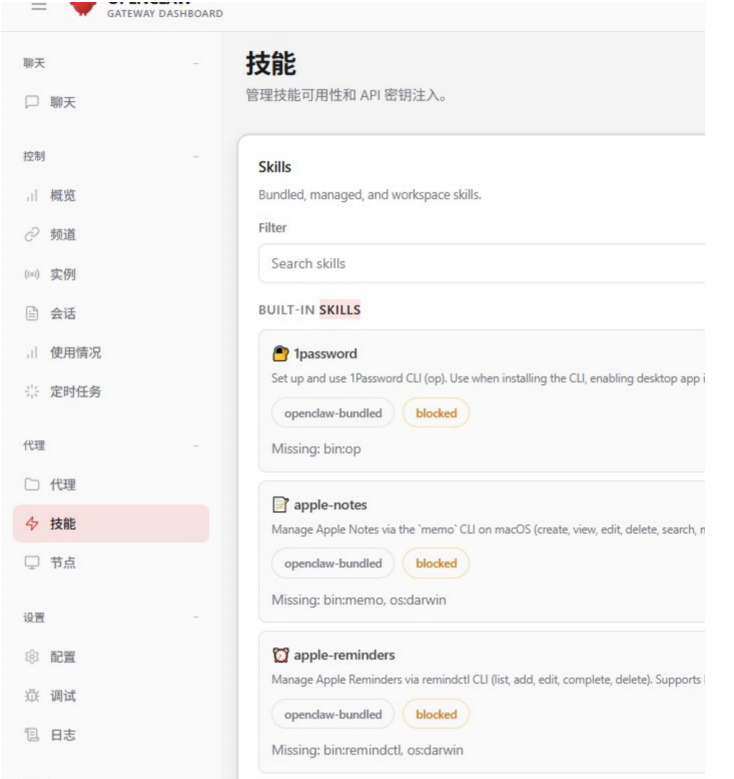Open the 配置 configuration page
This screenshot has width=734, height=779.
[63, 657]
